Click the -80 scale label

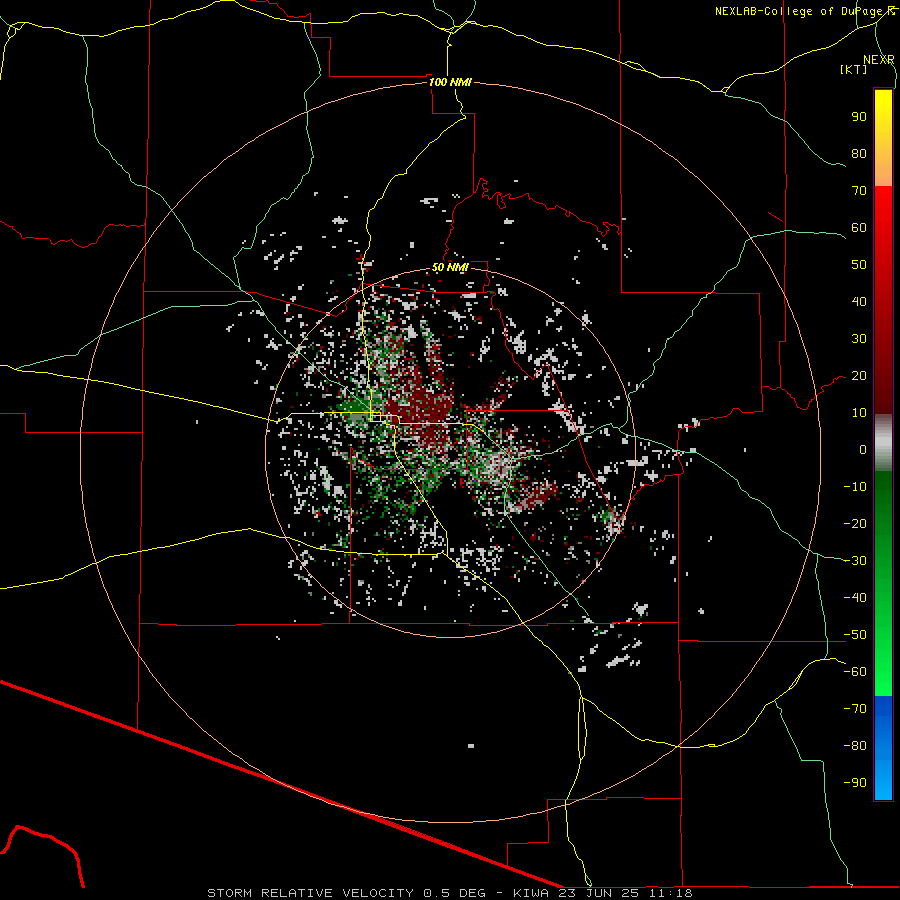point(855,746)
